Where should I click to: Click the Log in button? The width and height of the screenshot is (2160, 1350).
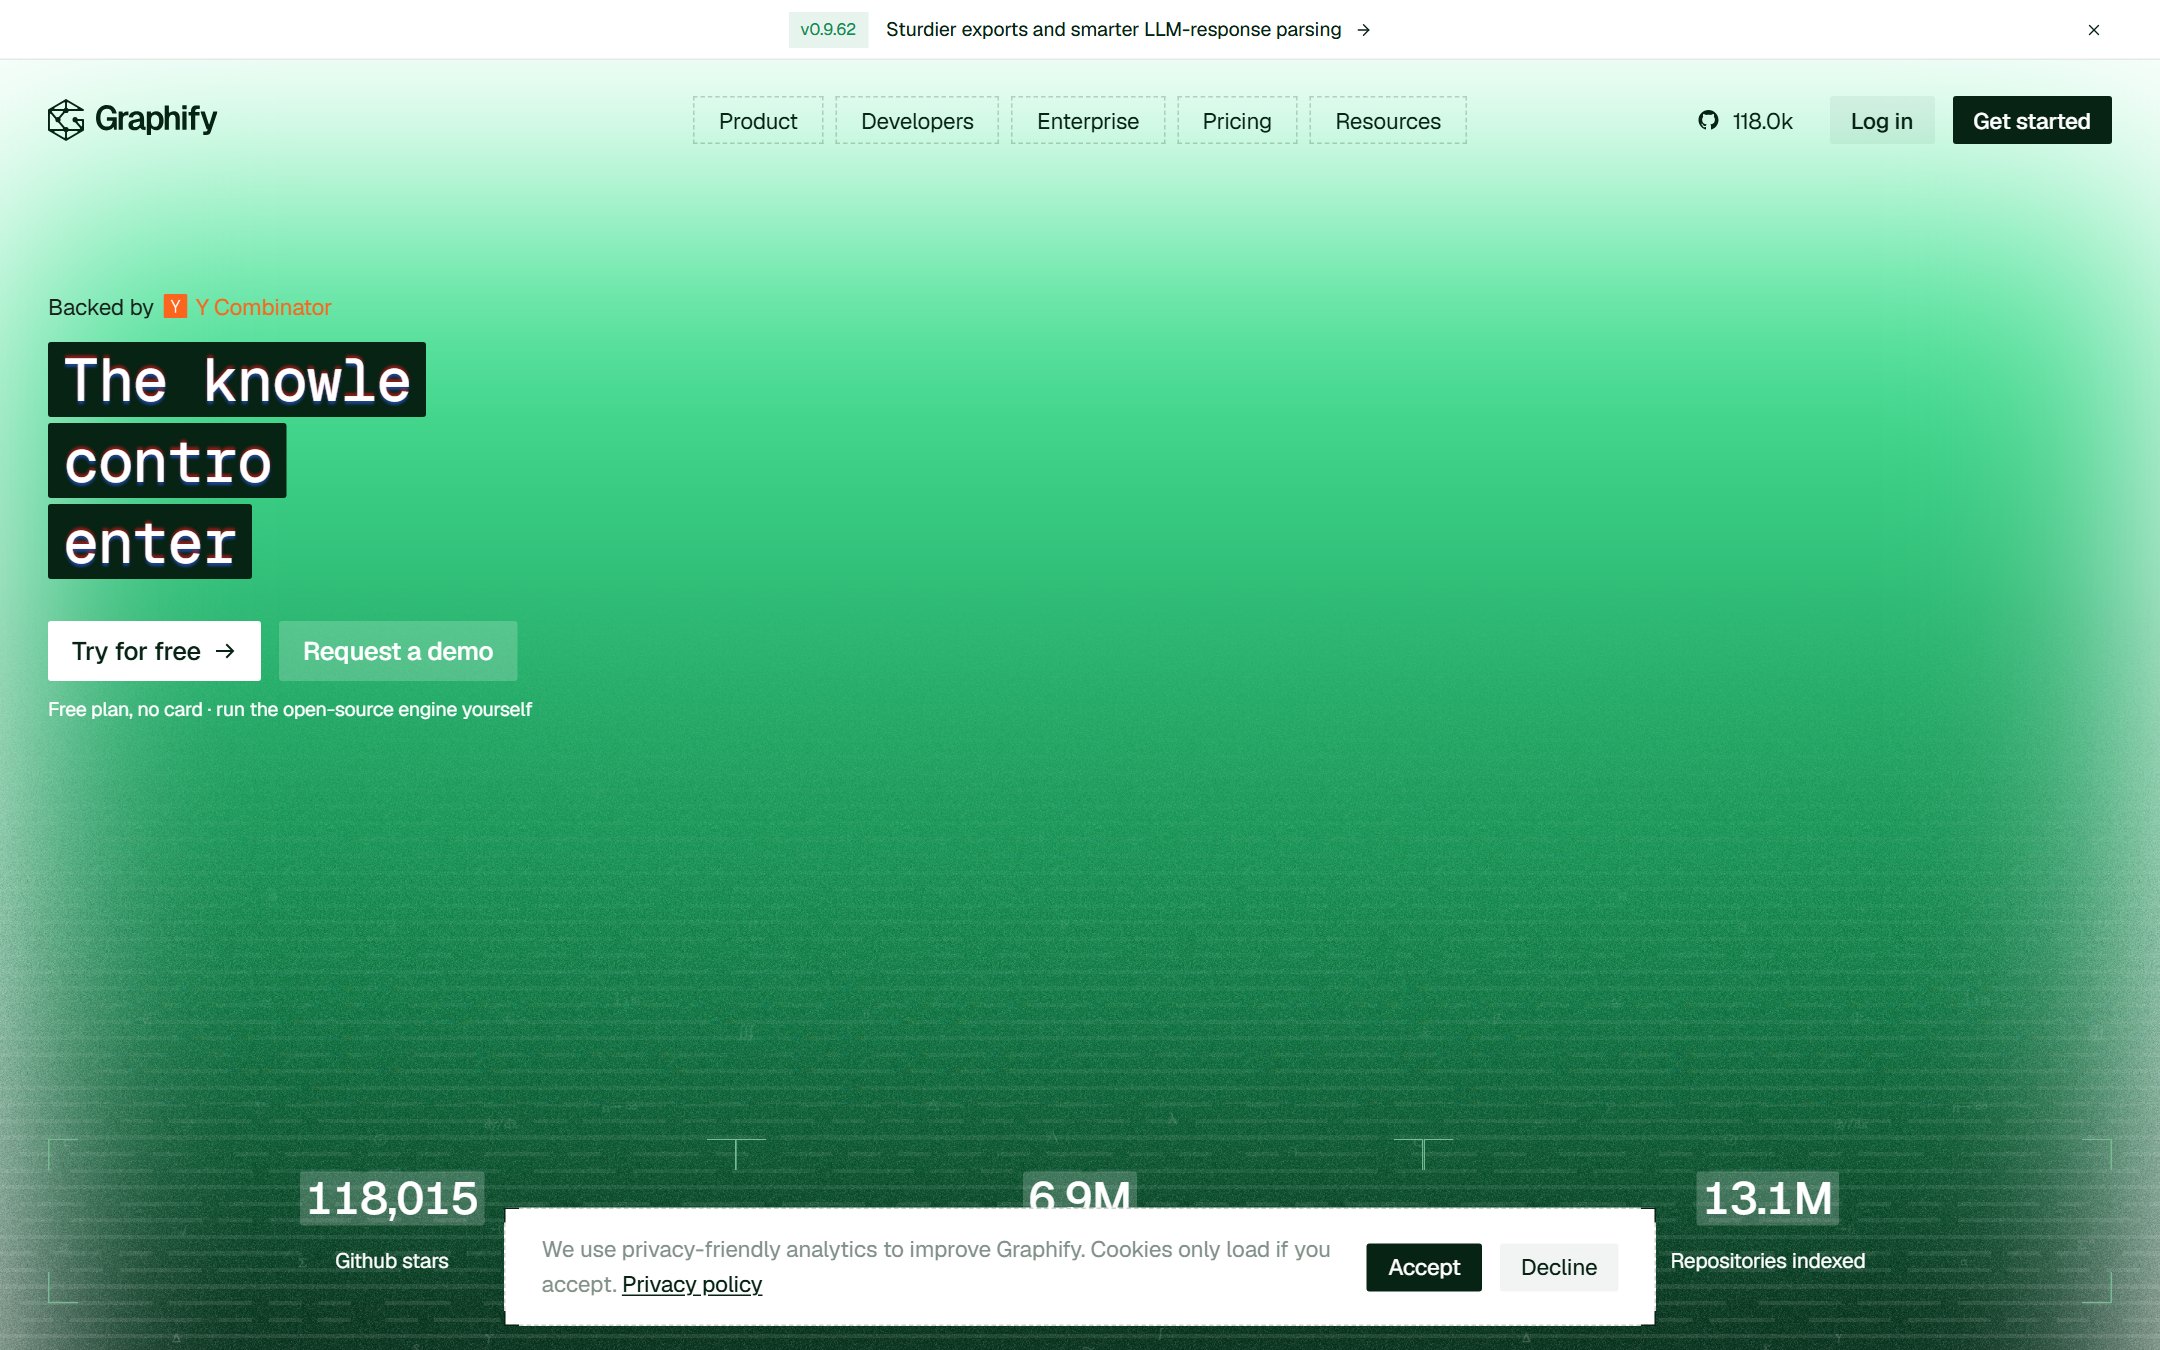point(1882,121)
